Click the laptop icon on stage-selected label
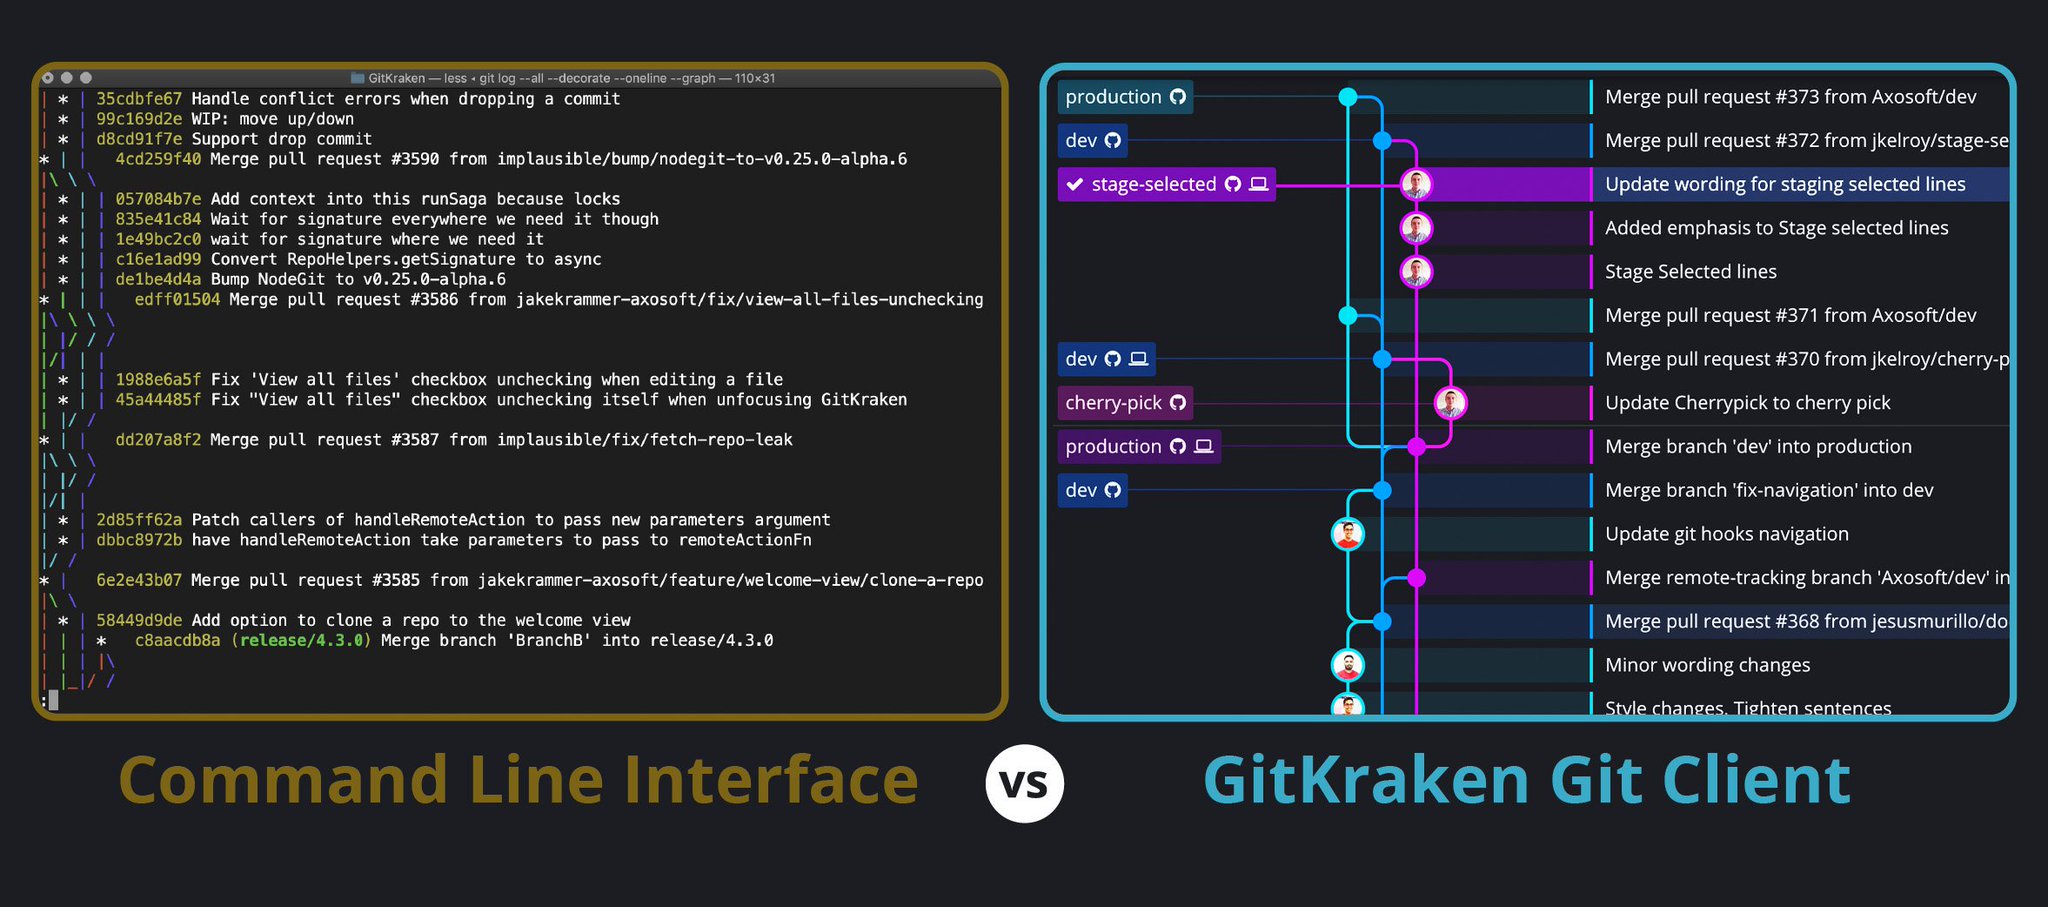Viewport: 2048px width, 907px height. pyautogui.click(x=1259, y=184)
